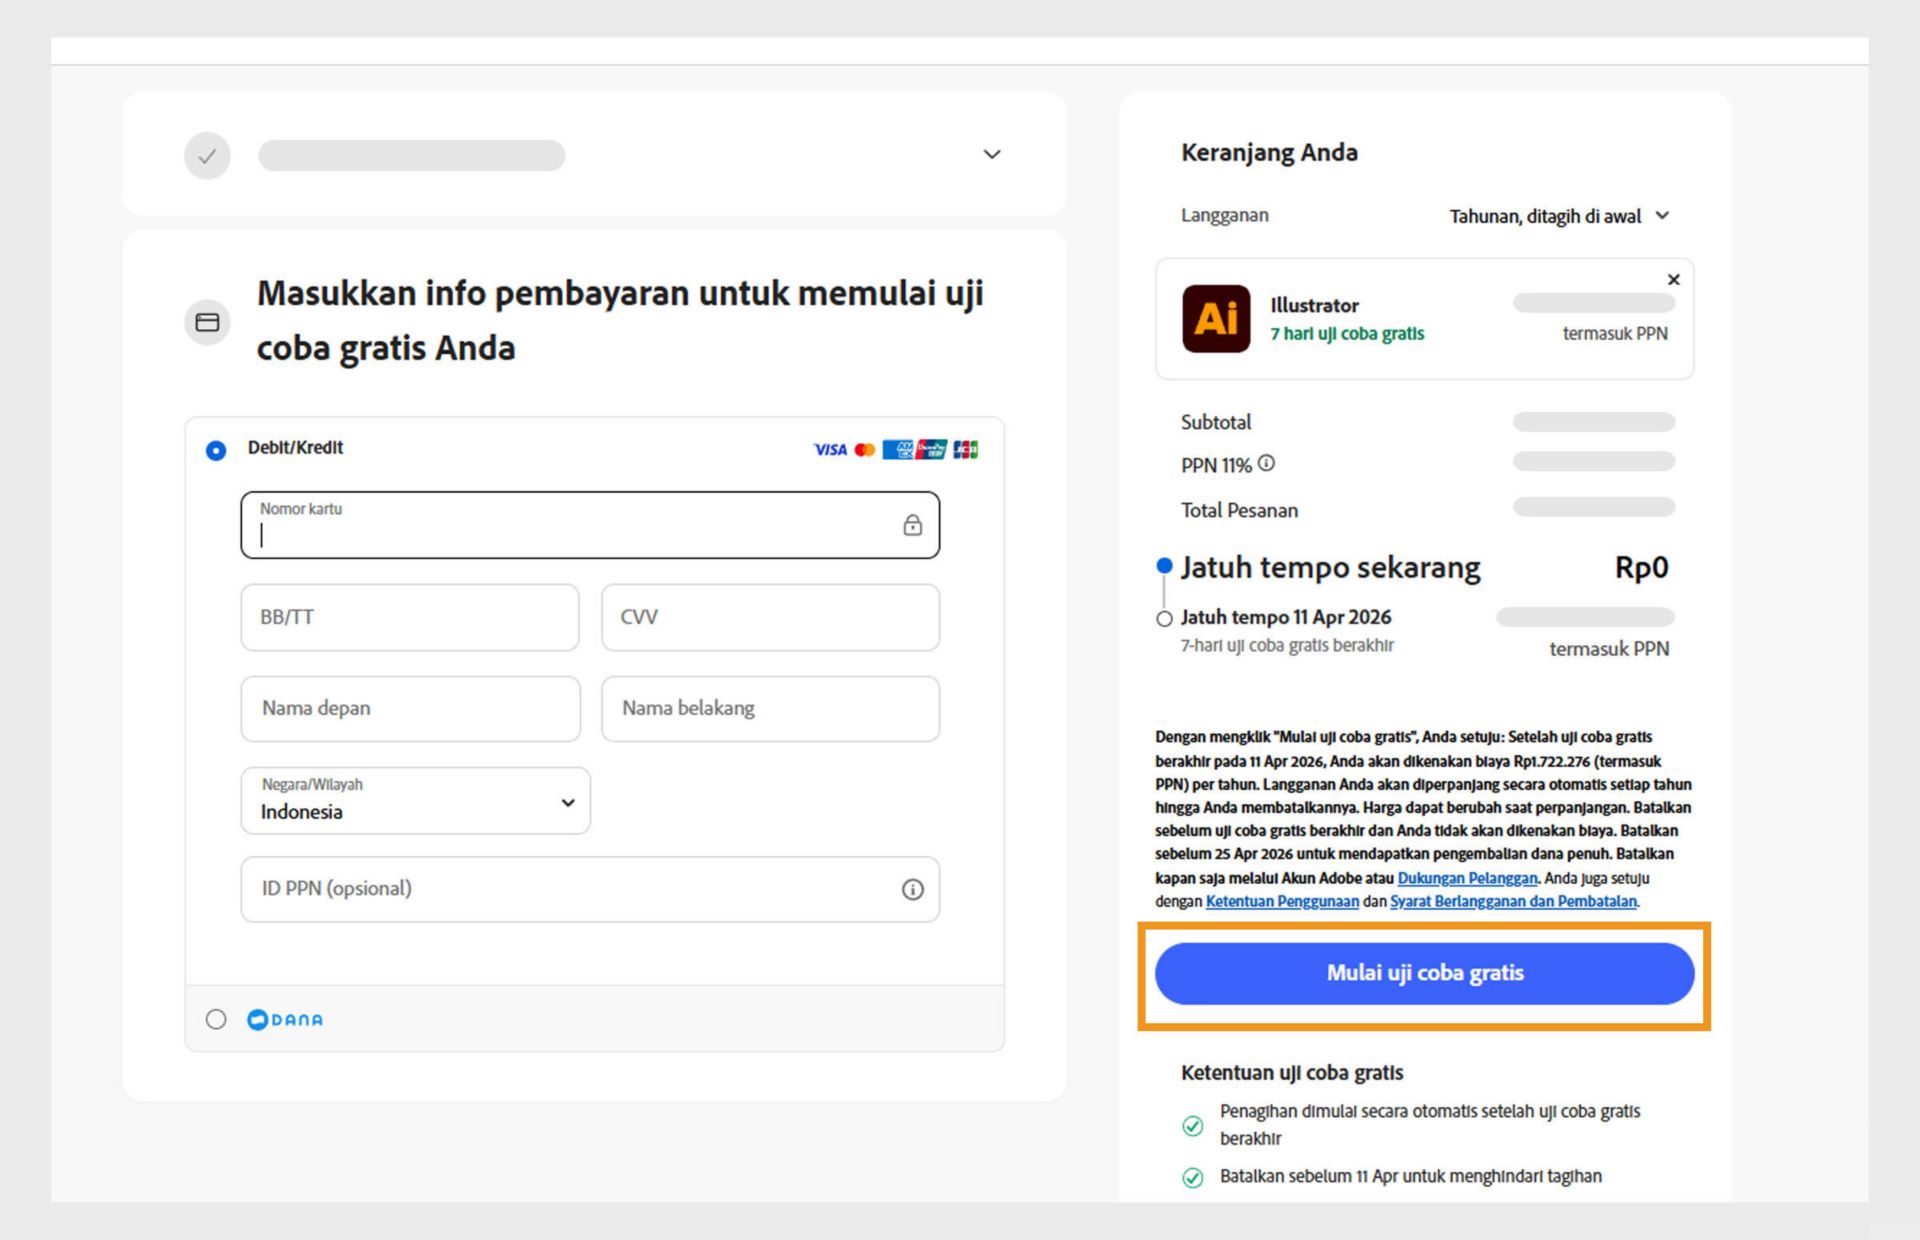Remove Illustrator from the cart with X
Image resolution: width=1920 pixels, height=1240 pixels.
click(1673, 280)
